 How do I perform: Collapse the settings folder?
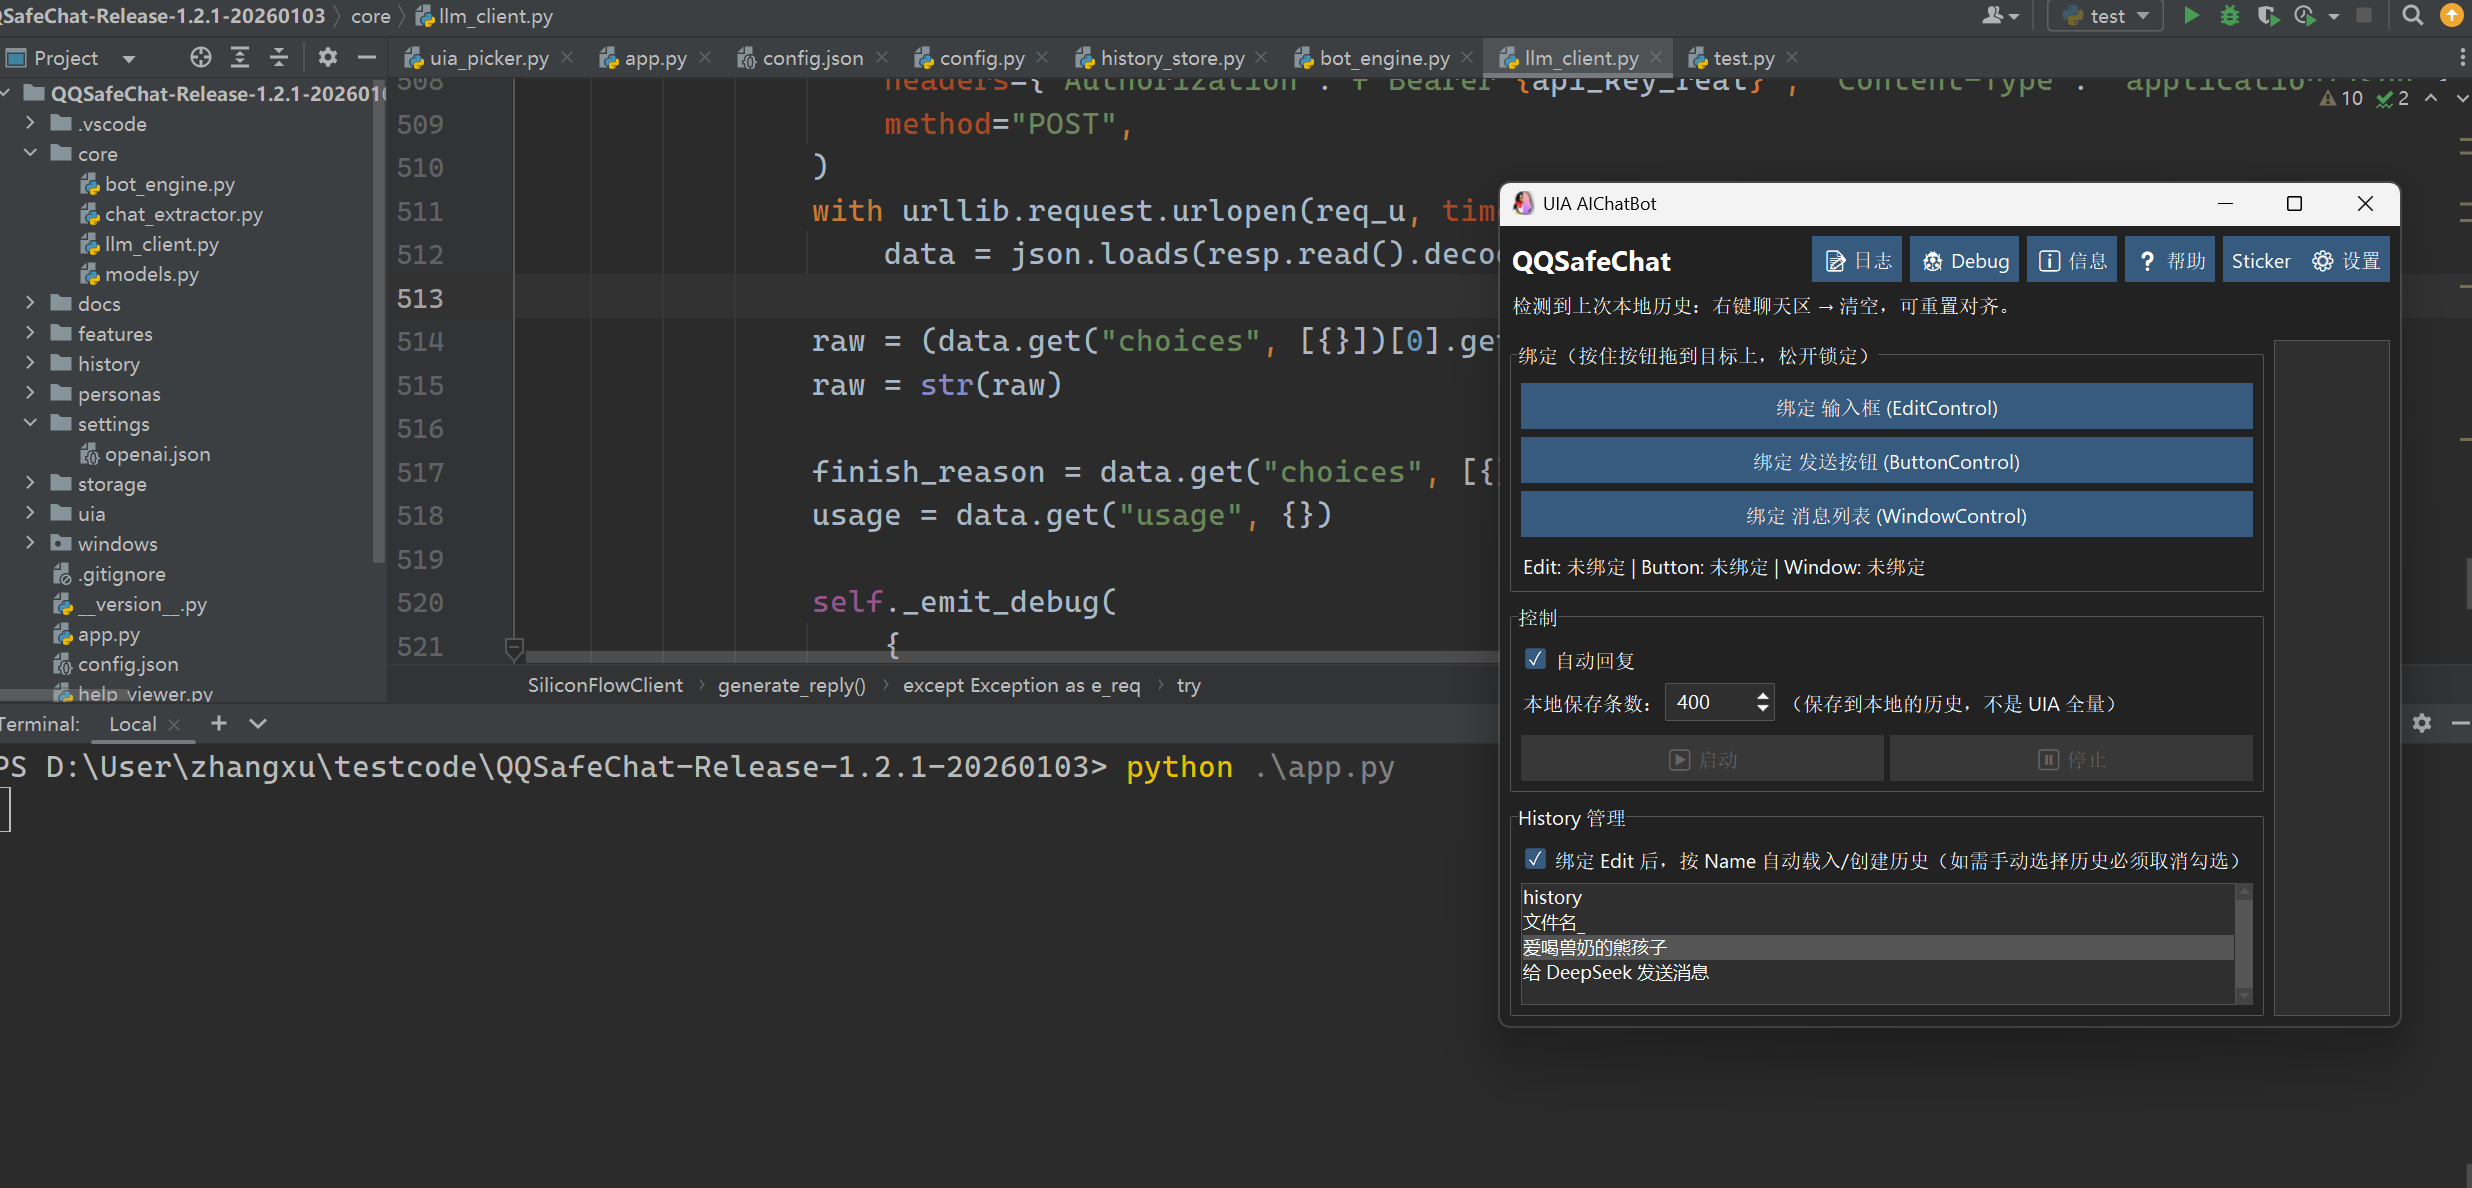pyautogui.click(x=30, y=423)
